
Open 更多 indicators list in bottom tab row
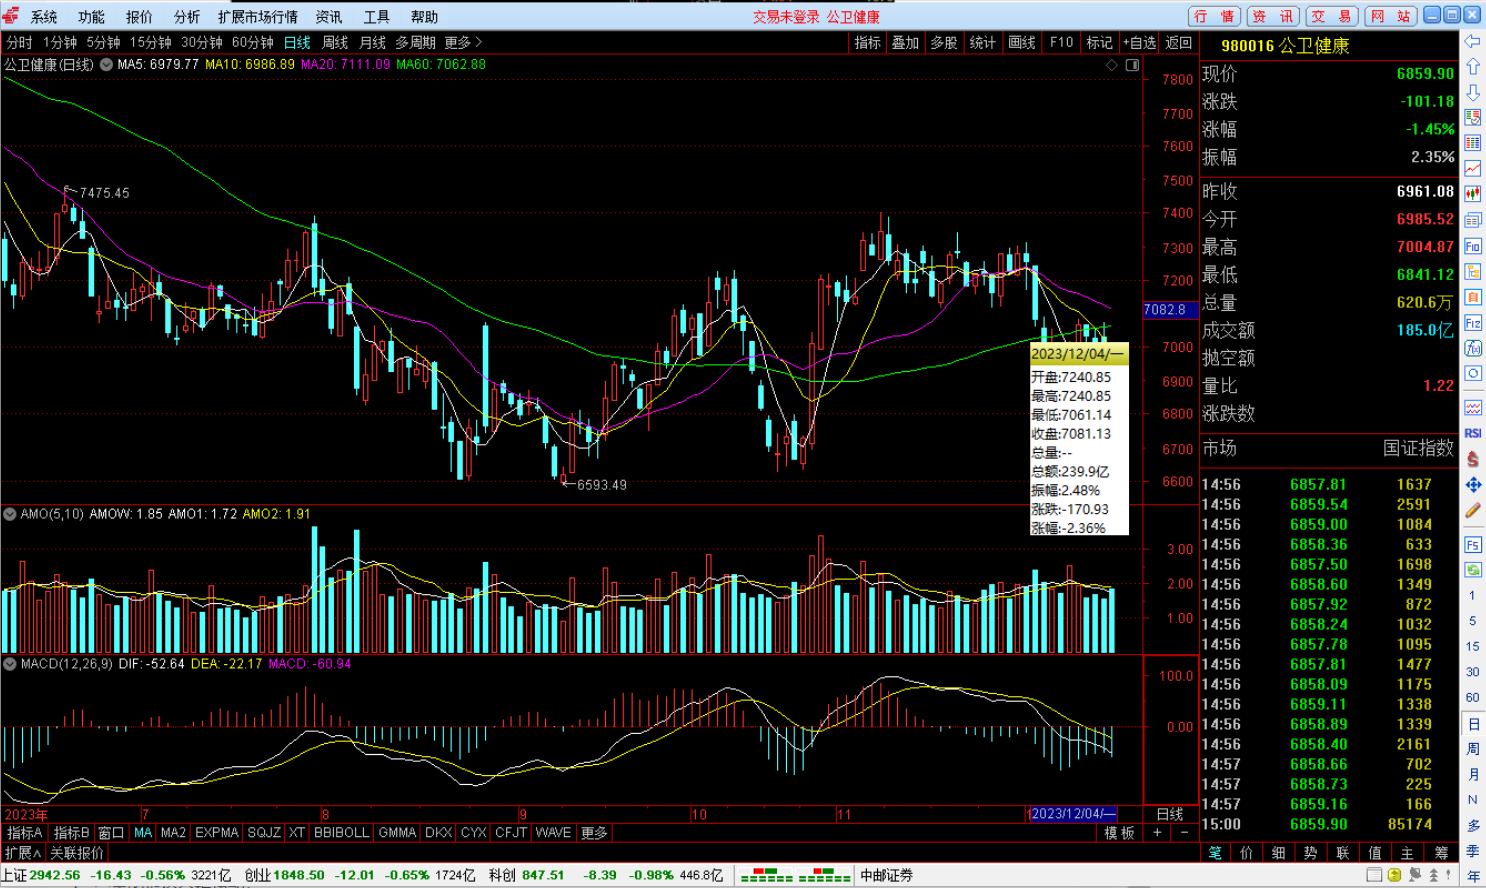pos(594,833)
